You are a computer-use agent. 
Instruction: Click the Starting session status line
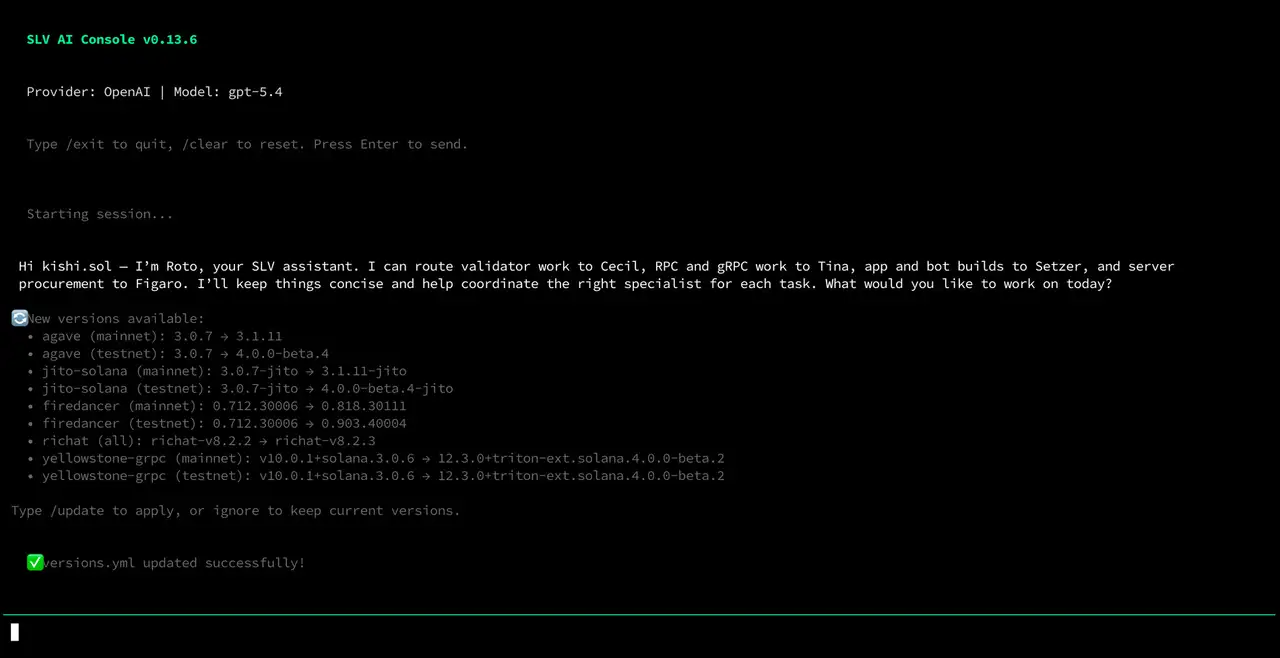click(99, 213)
